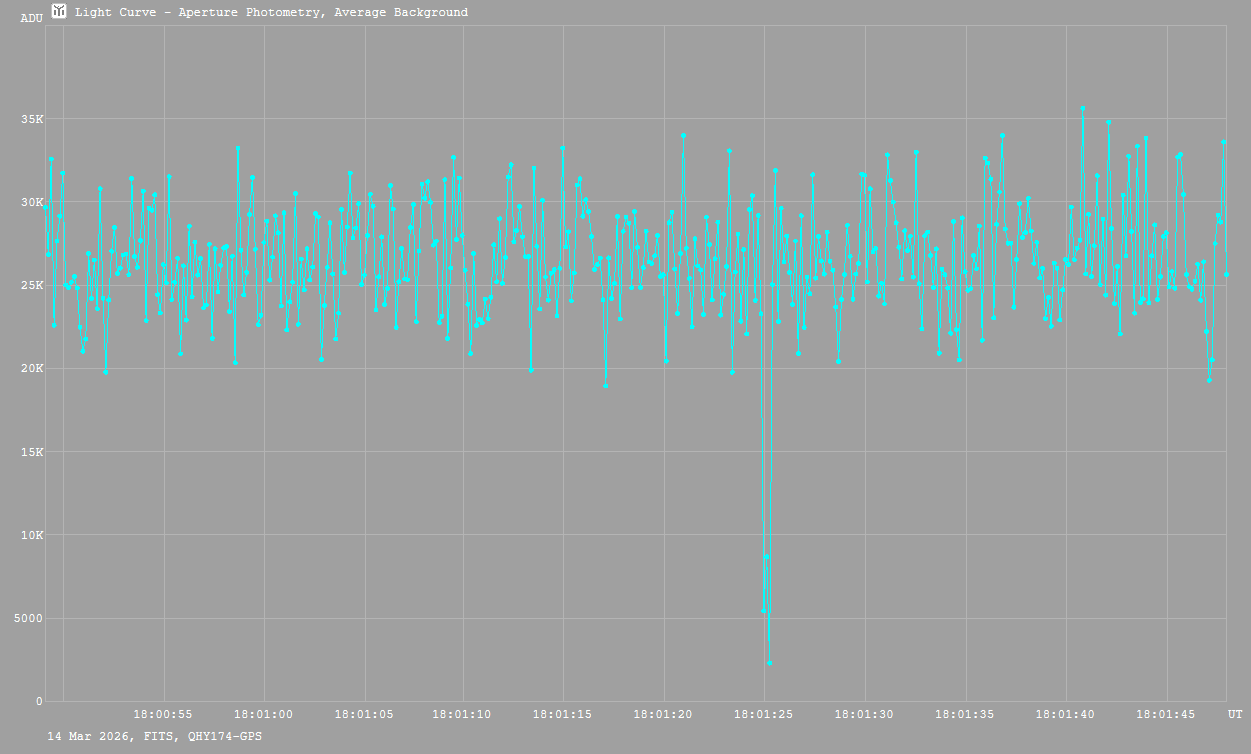Viewport: 1251px width, 754px height.
Task: Click the 18:01:45 time axis tick label
Action: [1167, 715]
